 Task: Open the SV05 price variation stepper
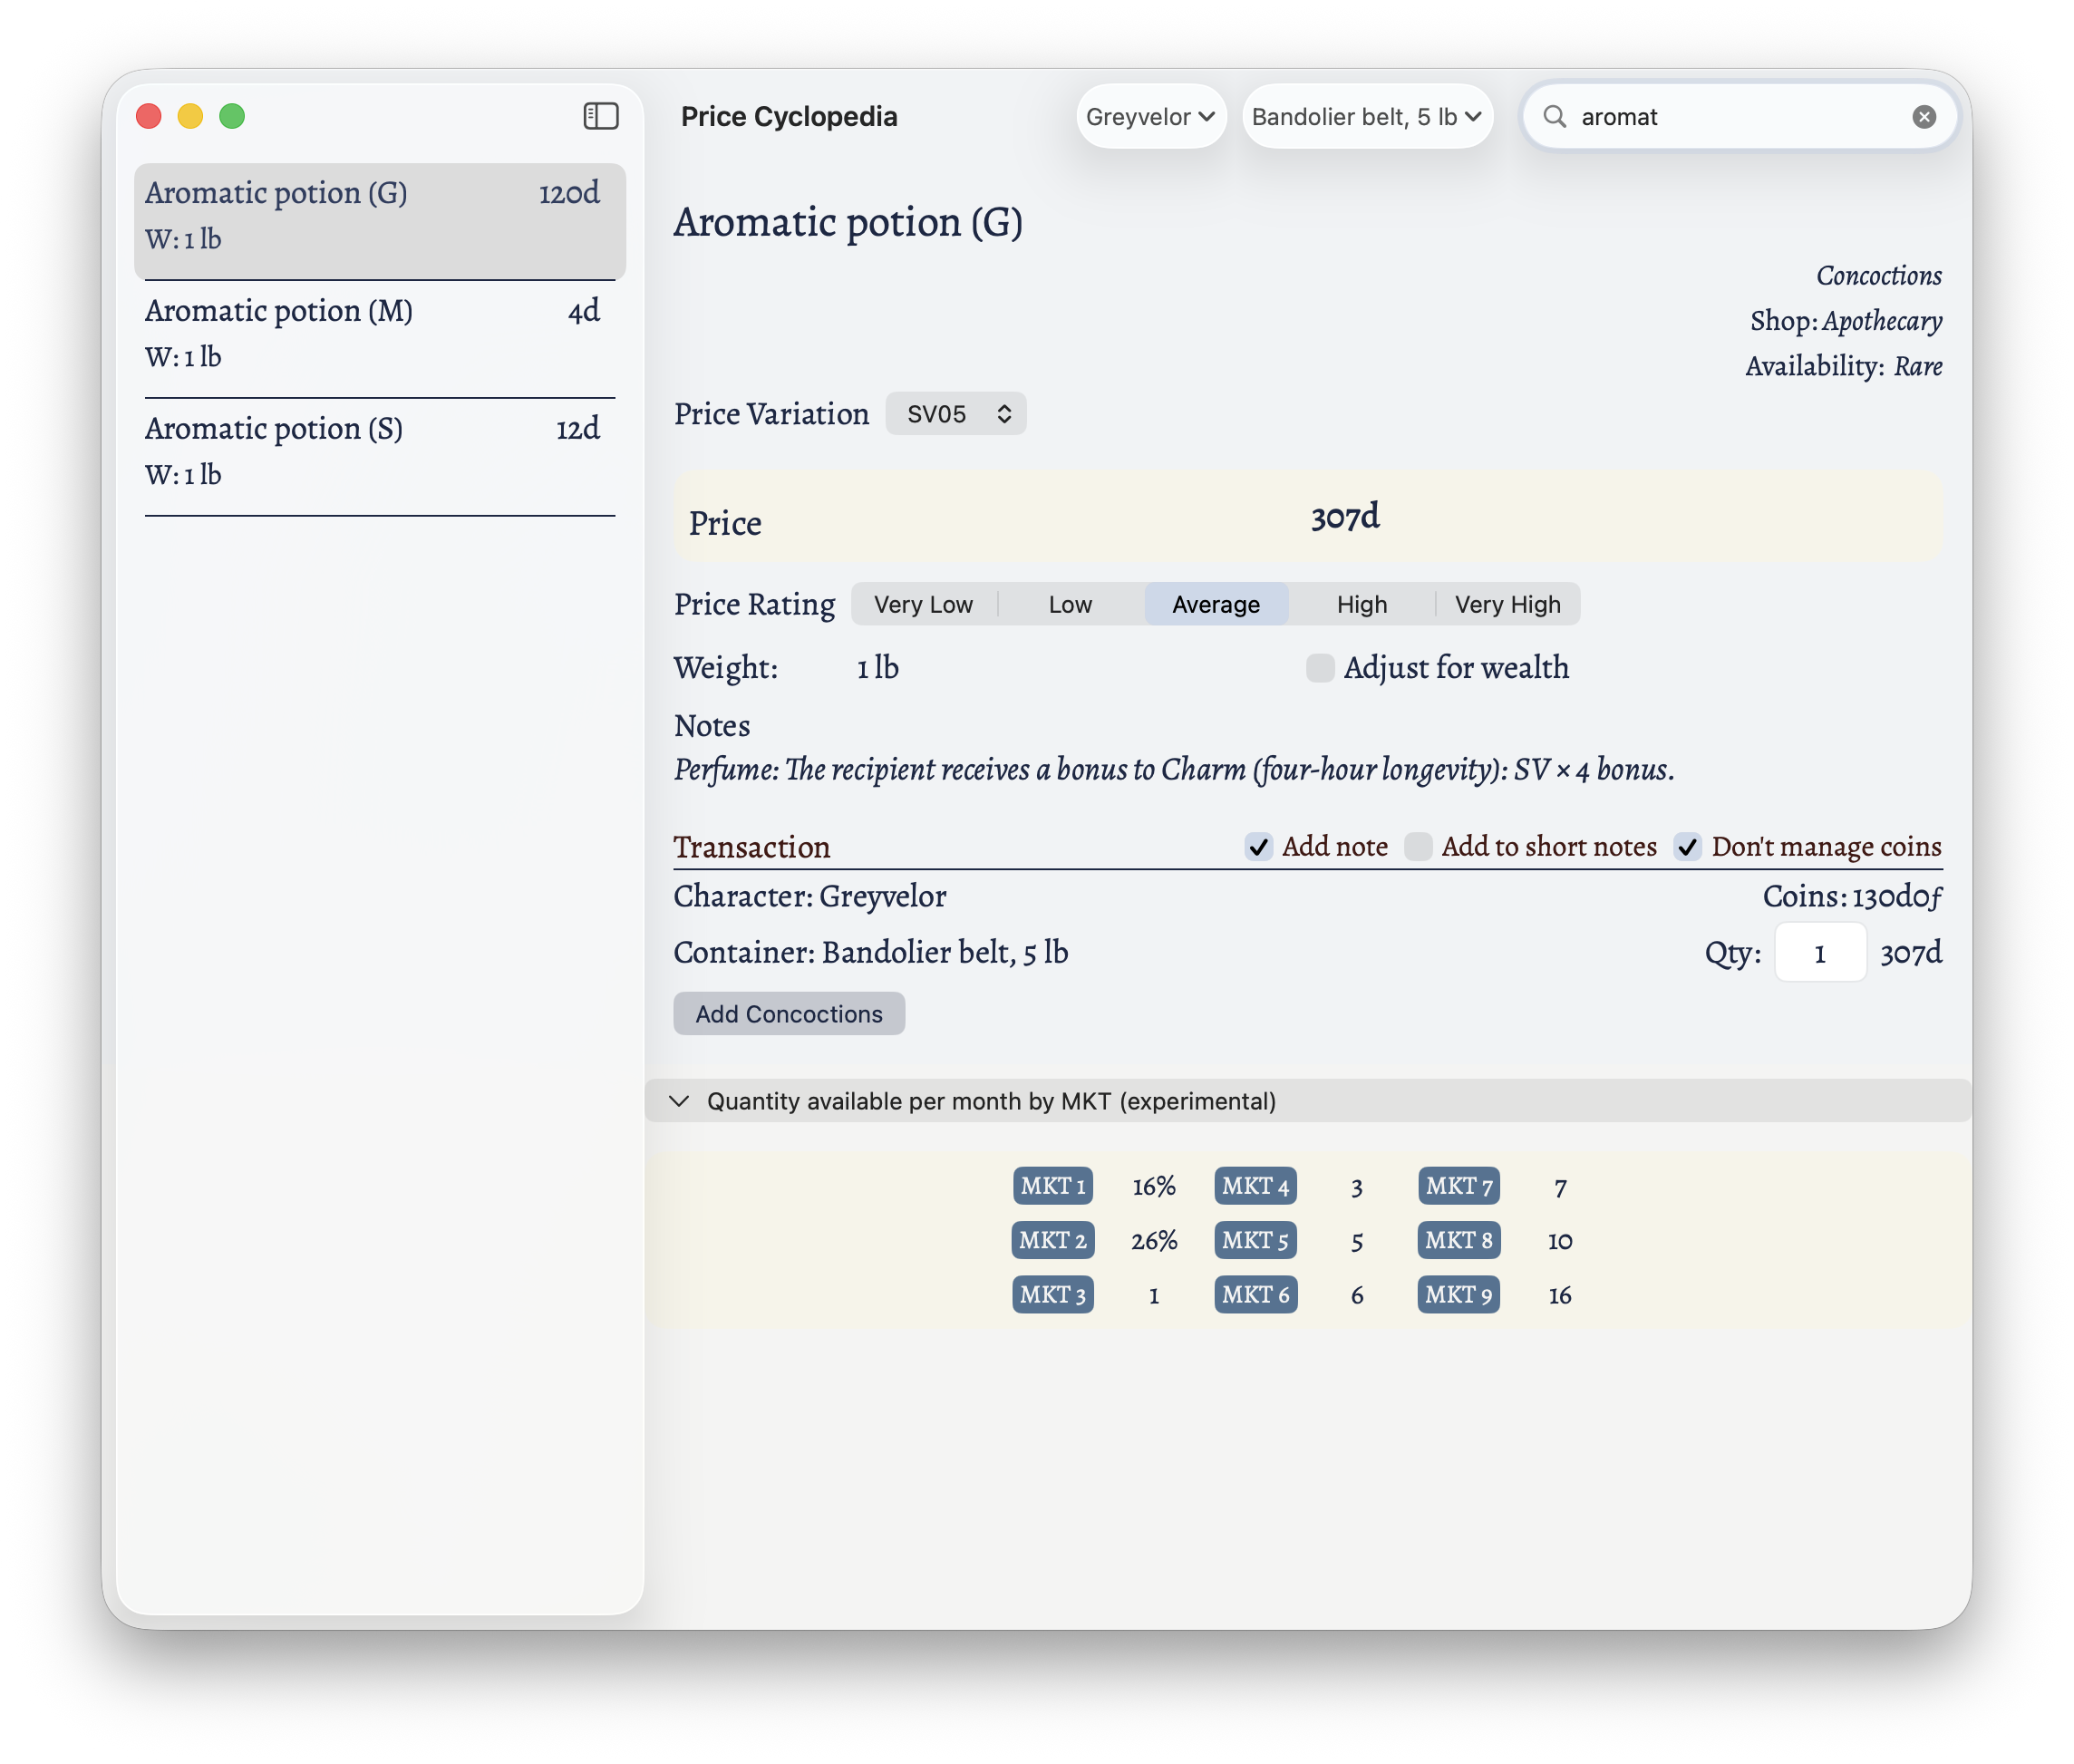955,414
